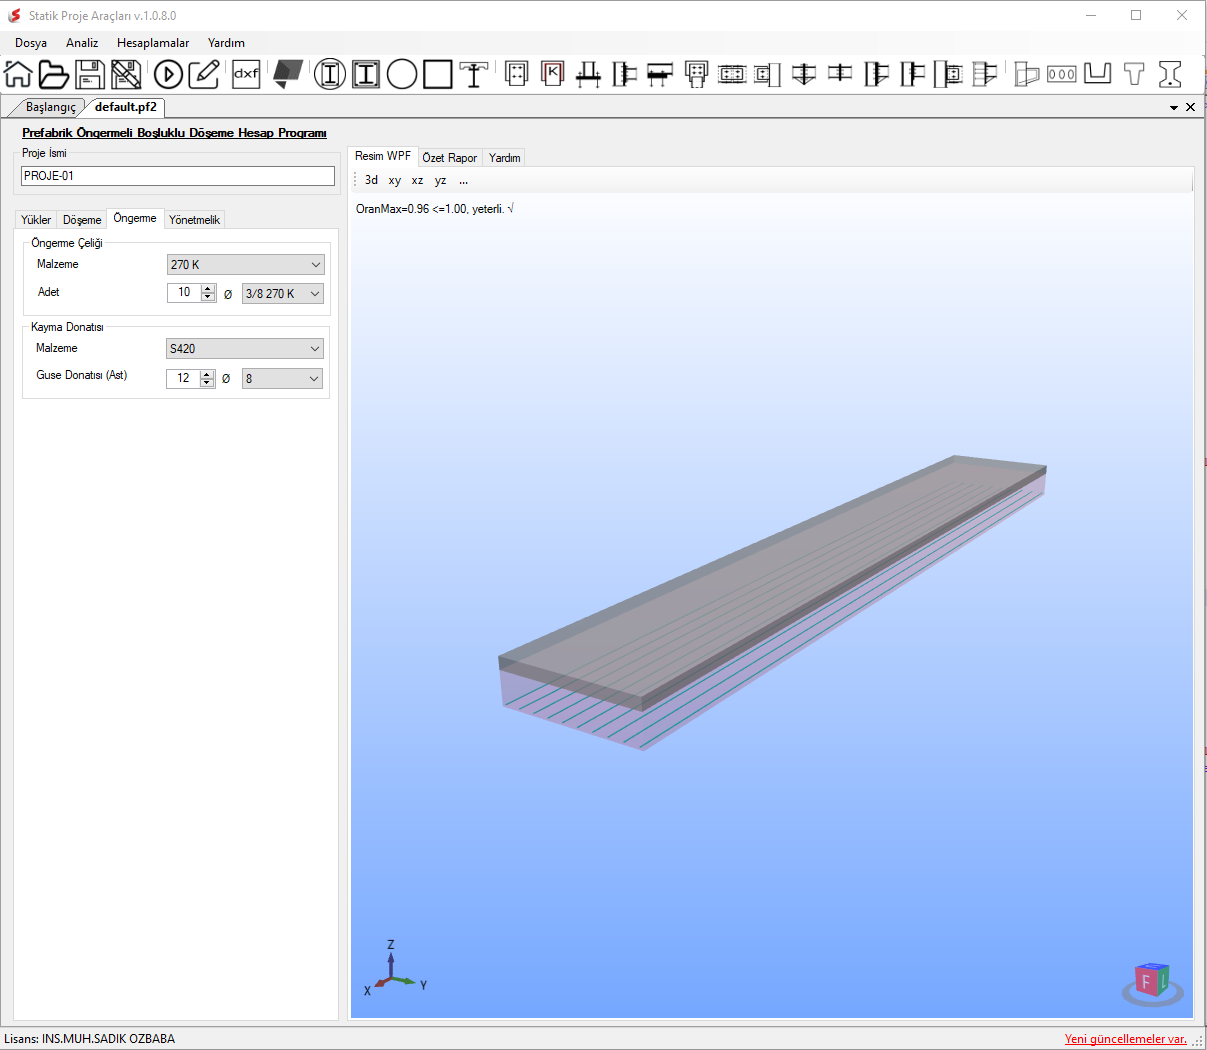The image size is (1207, 1050).
Task: Select the empty square section icon
Action: pyautogui.click(x=438, y=74)
